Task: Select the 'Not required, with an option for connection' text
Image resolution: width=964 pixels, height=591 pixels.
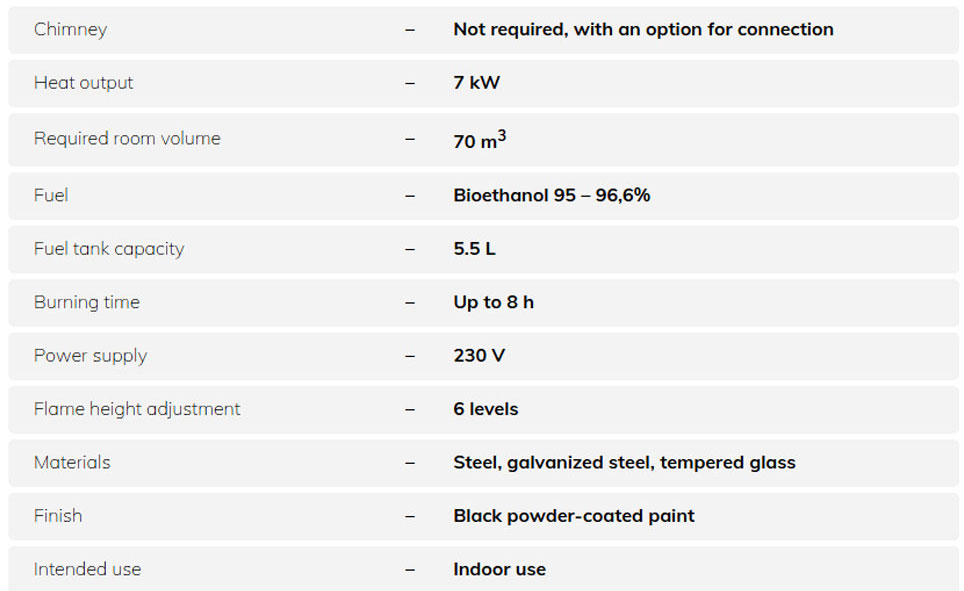Action: tap(643, 29)
